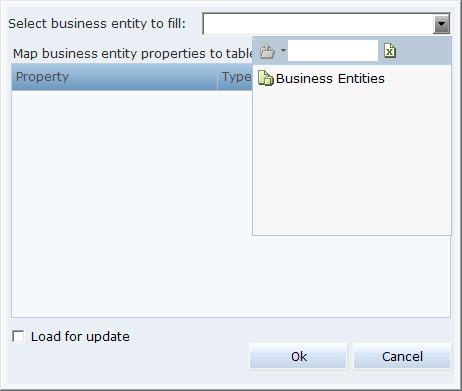Click the popup toolbar background beside Excel icon

point(423,51)
